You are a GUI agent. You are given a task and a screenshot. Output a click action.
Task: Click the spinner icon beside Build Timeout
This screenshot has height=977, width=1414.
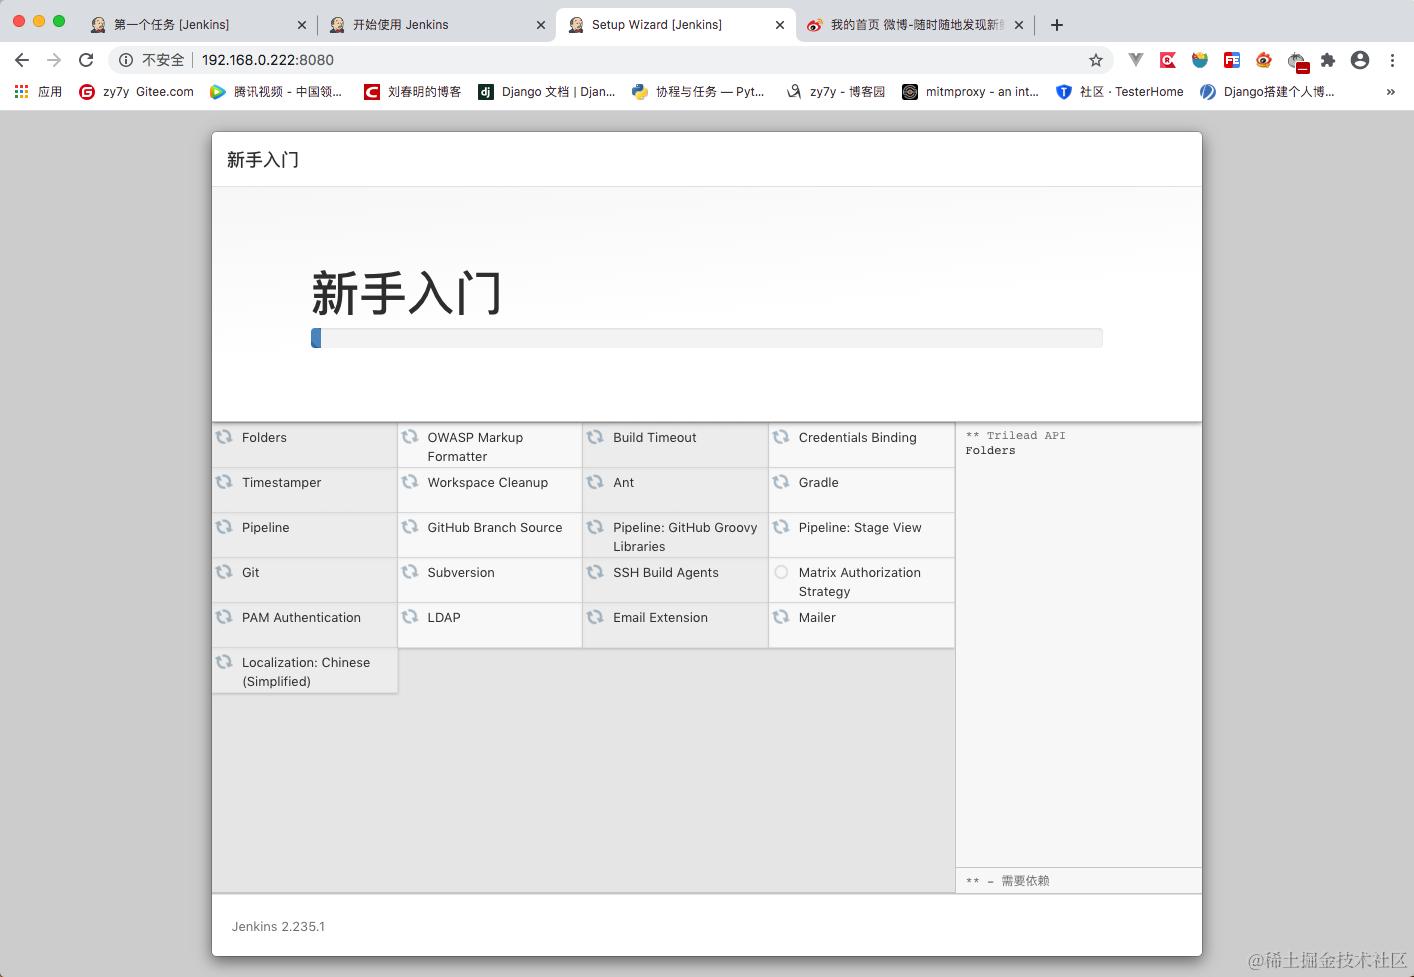tap(595, 437)
